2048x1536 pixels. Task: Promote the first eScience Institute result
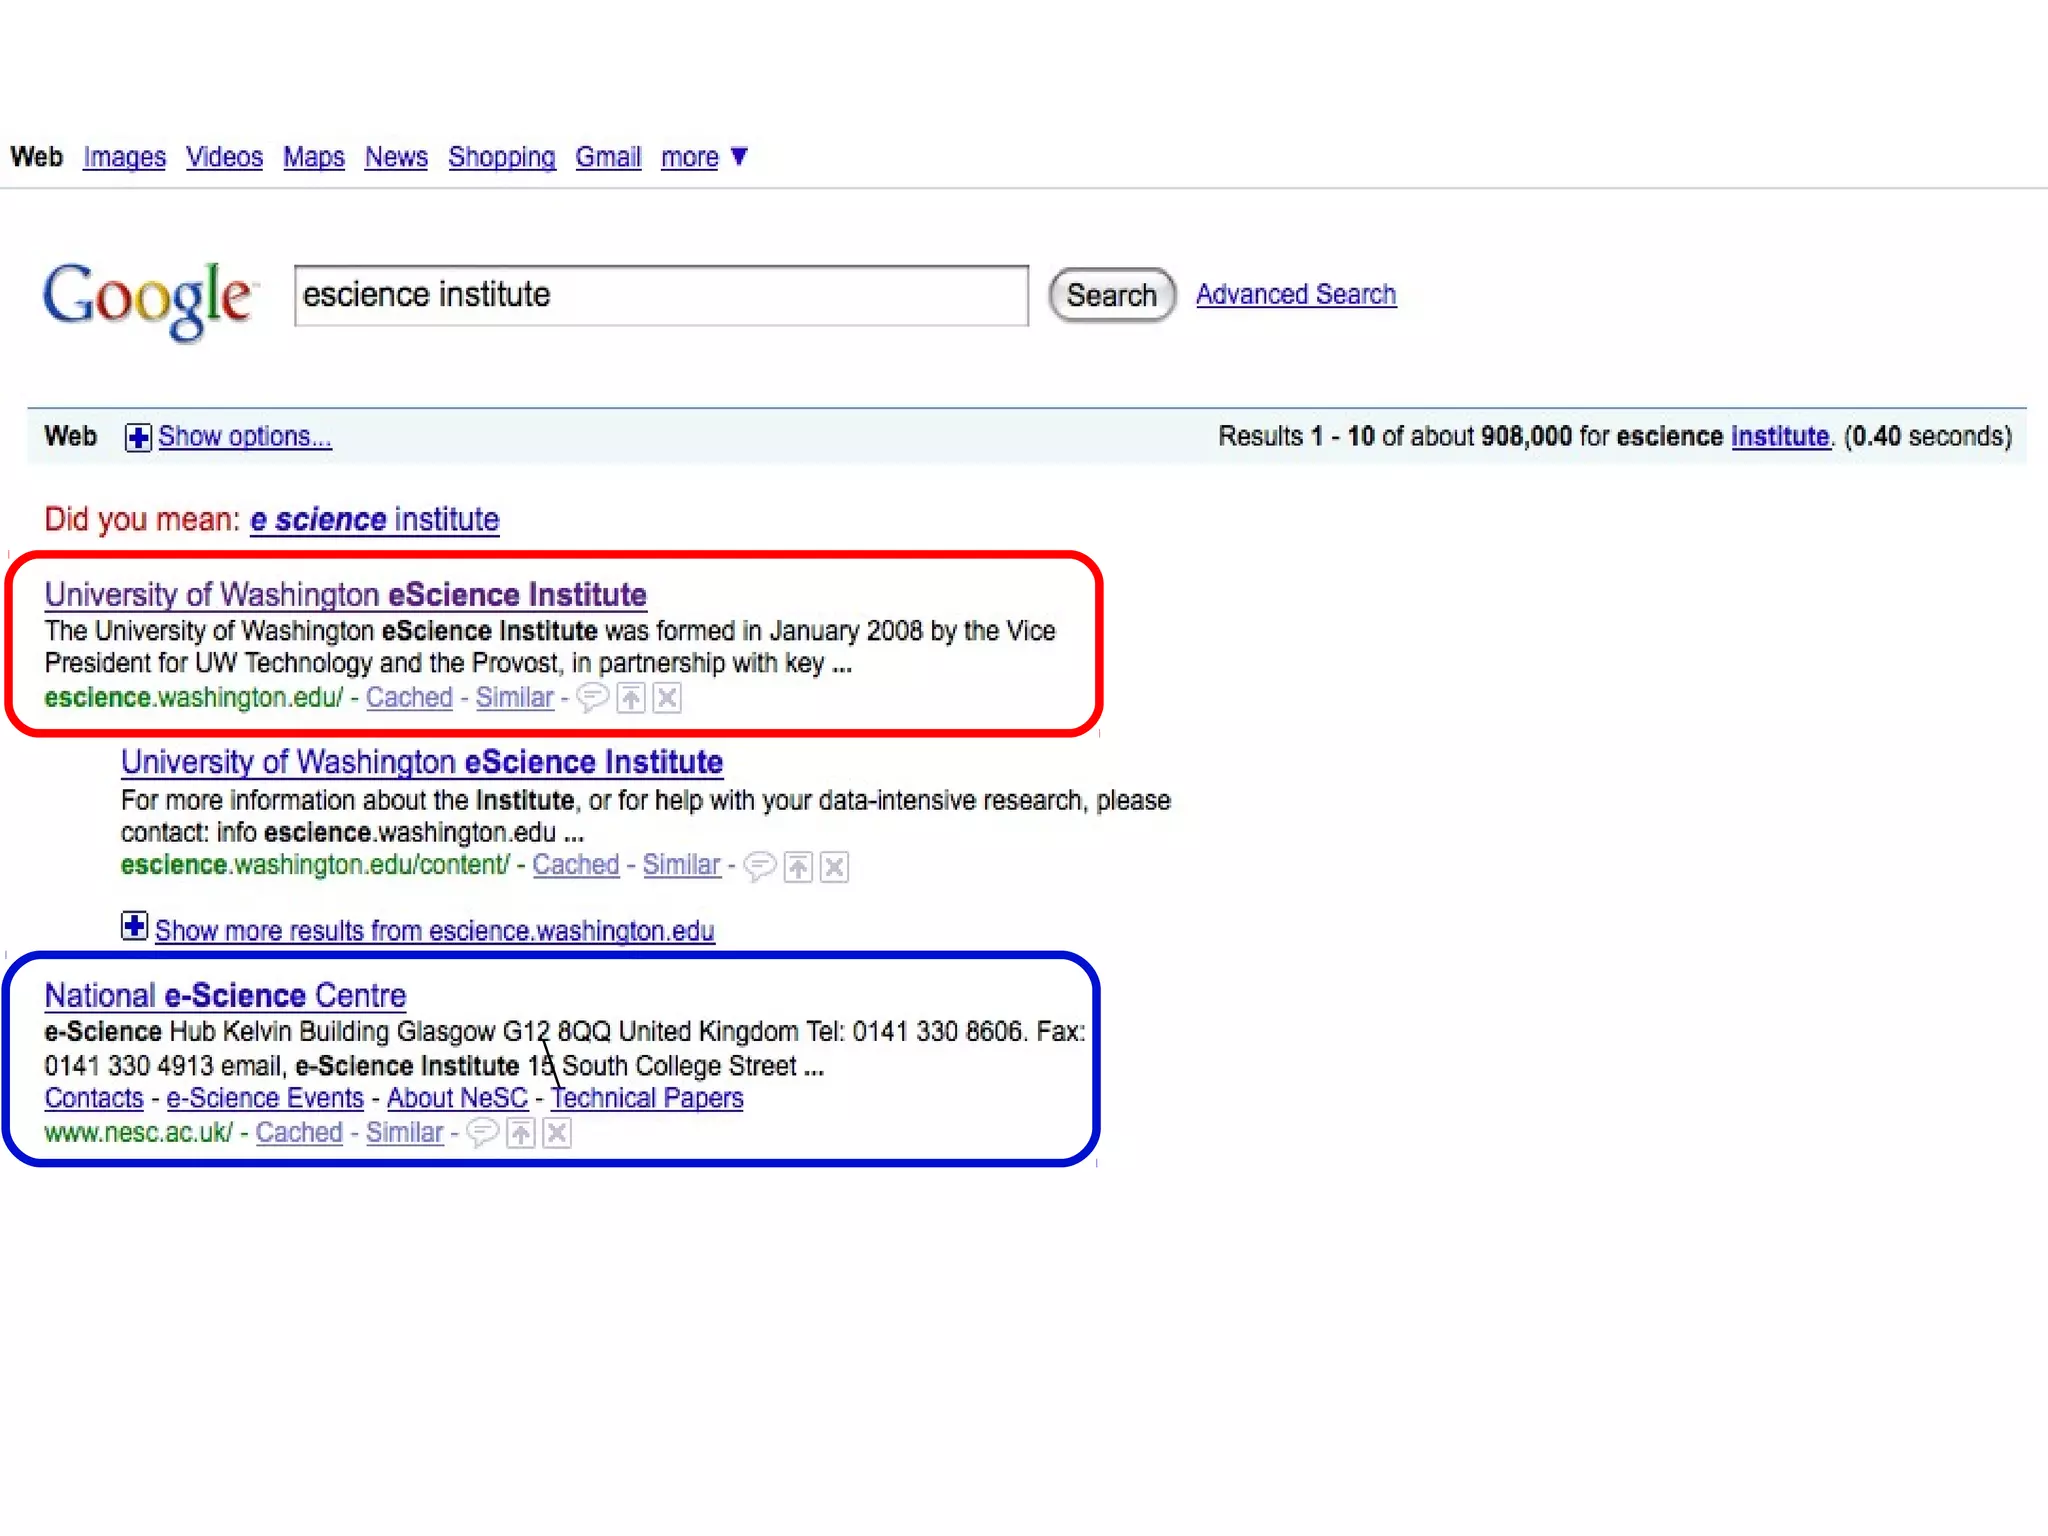630,697
